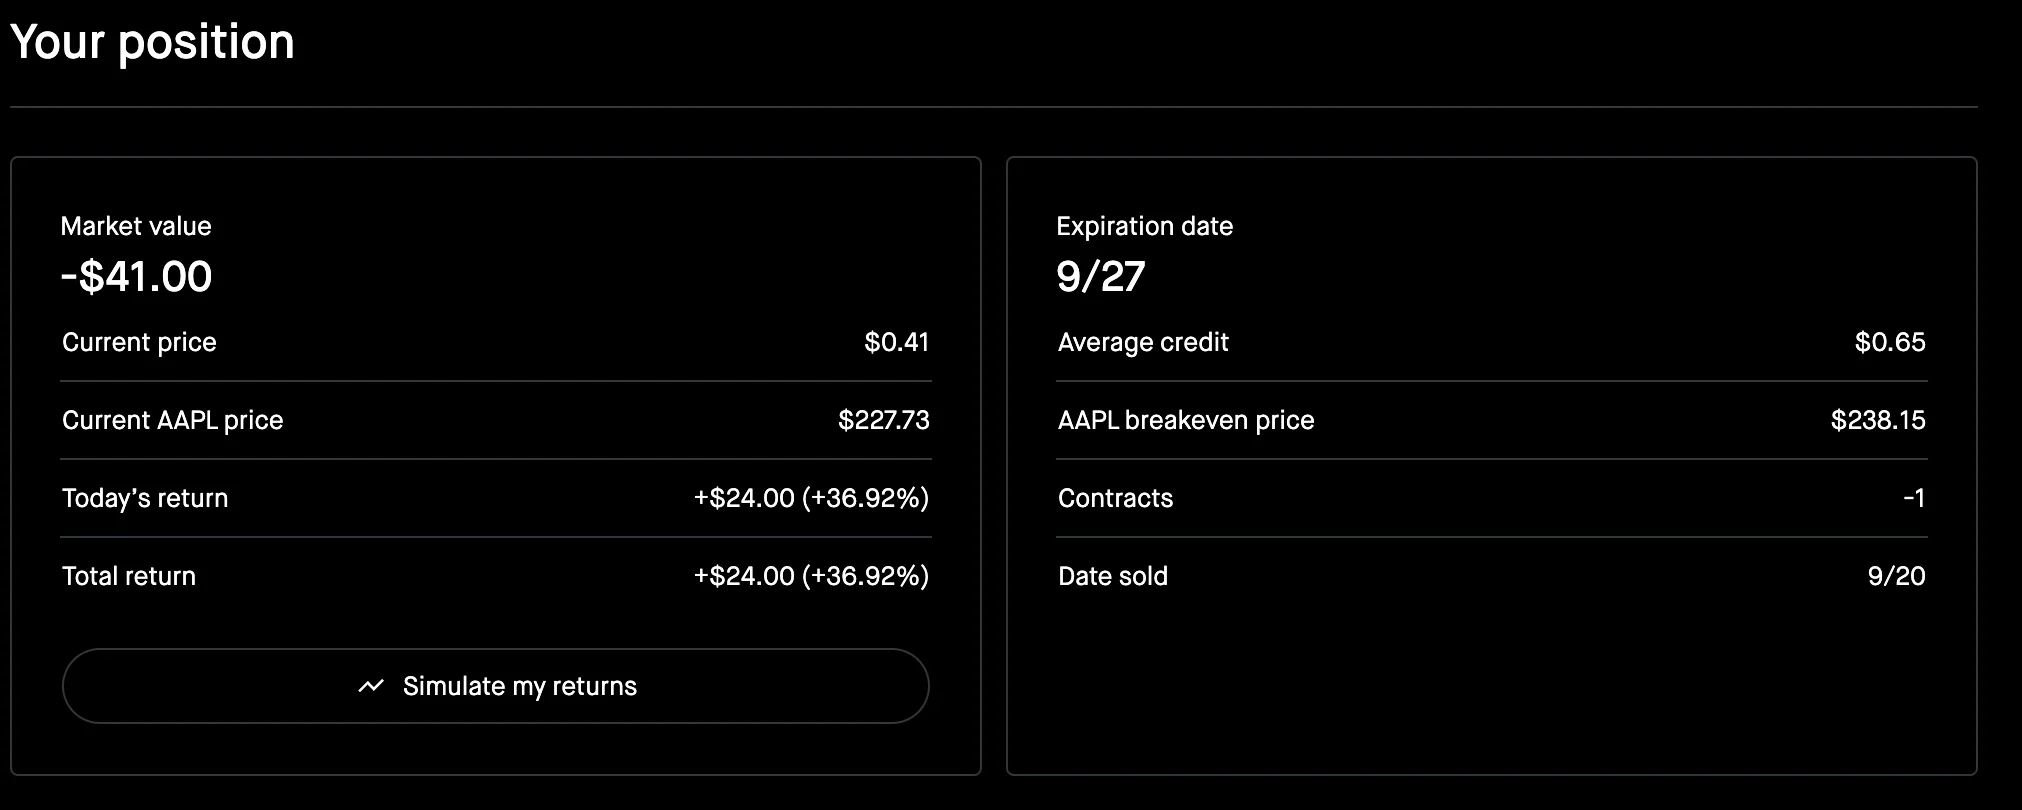Click the chart line icon beside Simulate
The height and width of the screenshot is (810, 2022).
(x=371, y=686)
